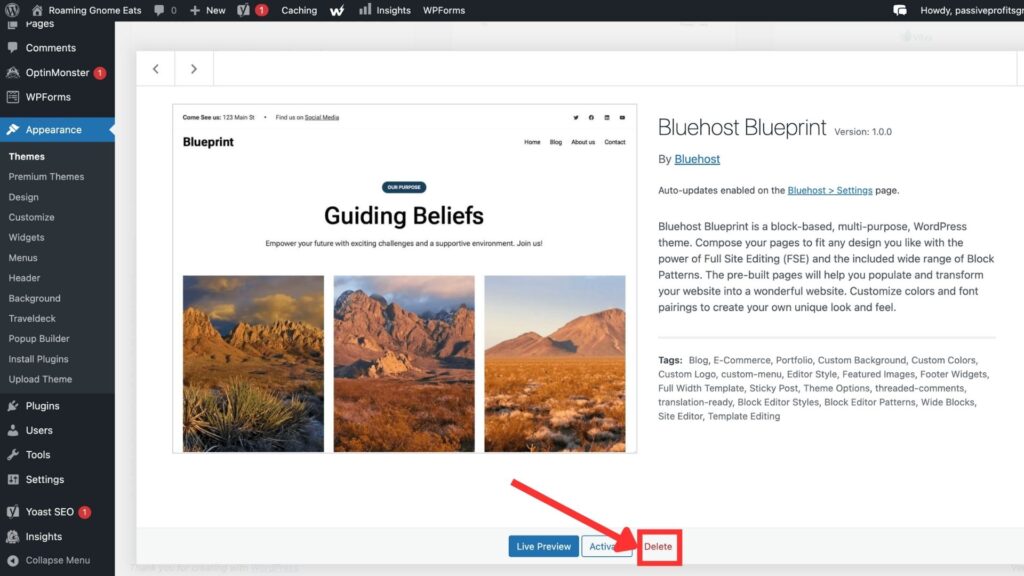Open the Bluehost author link

pyautogui.click(x=697, y=159)
